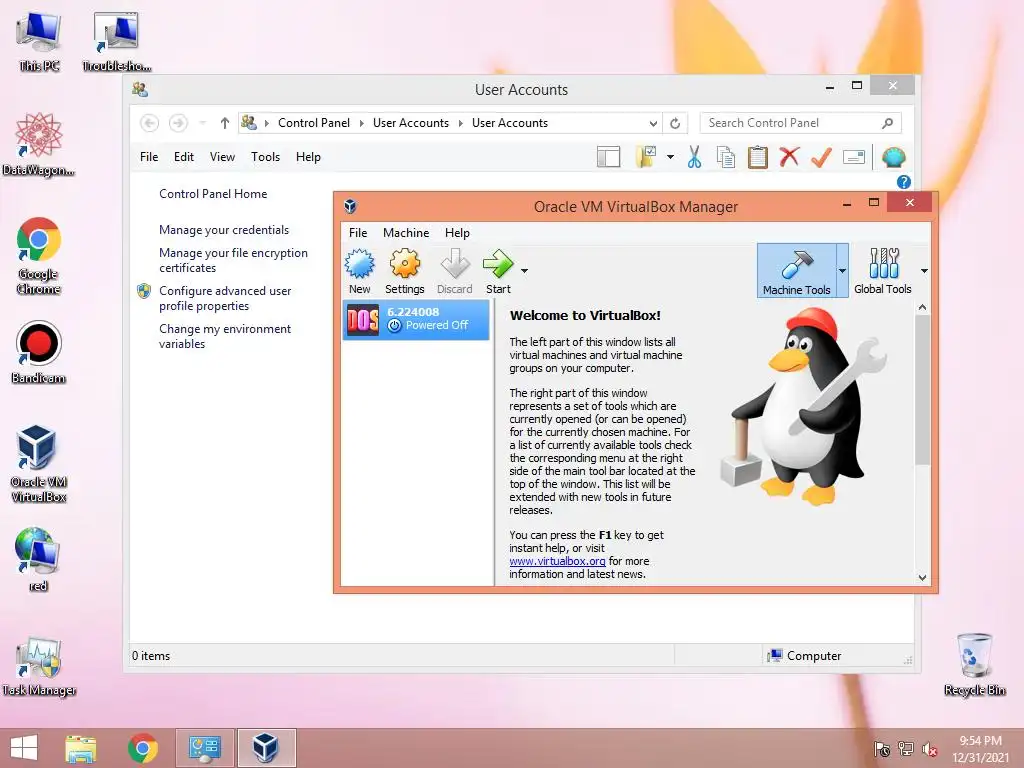Open the Windows Start button
This screenshot has width=1024, height=768.
coord(24,748)
